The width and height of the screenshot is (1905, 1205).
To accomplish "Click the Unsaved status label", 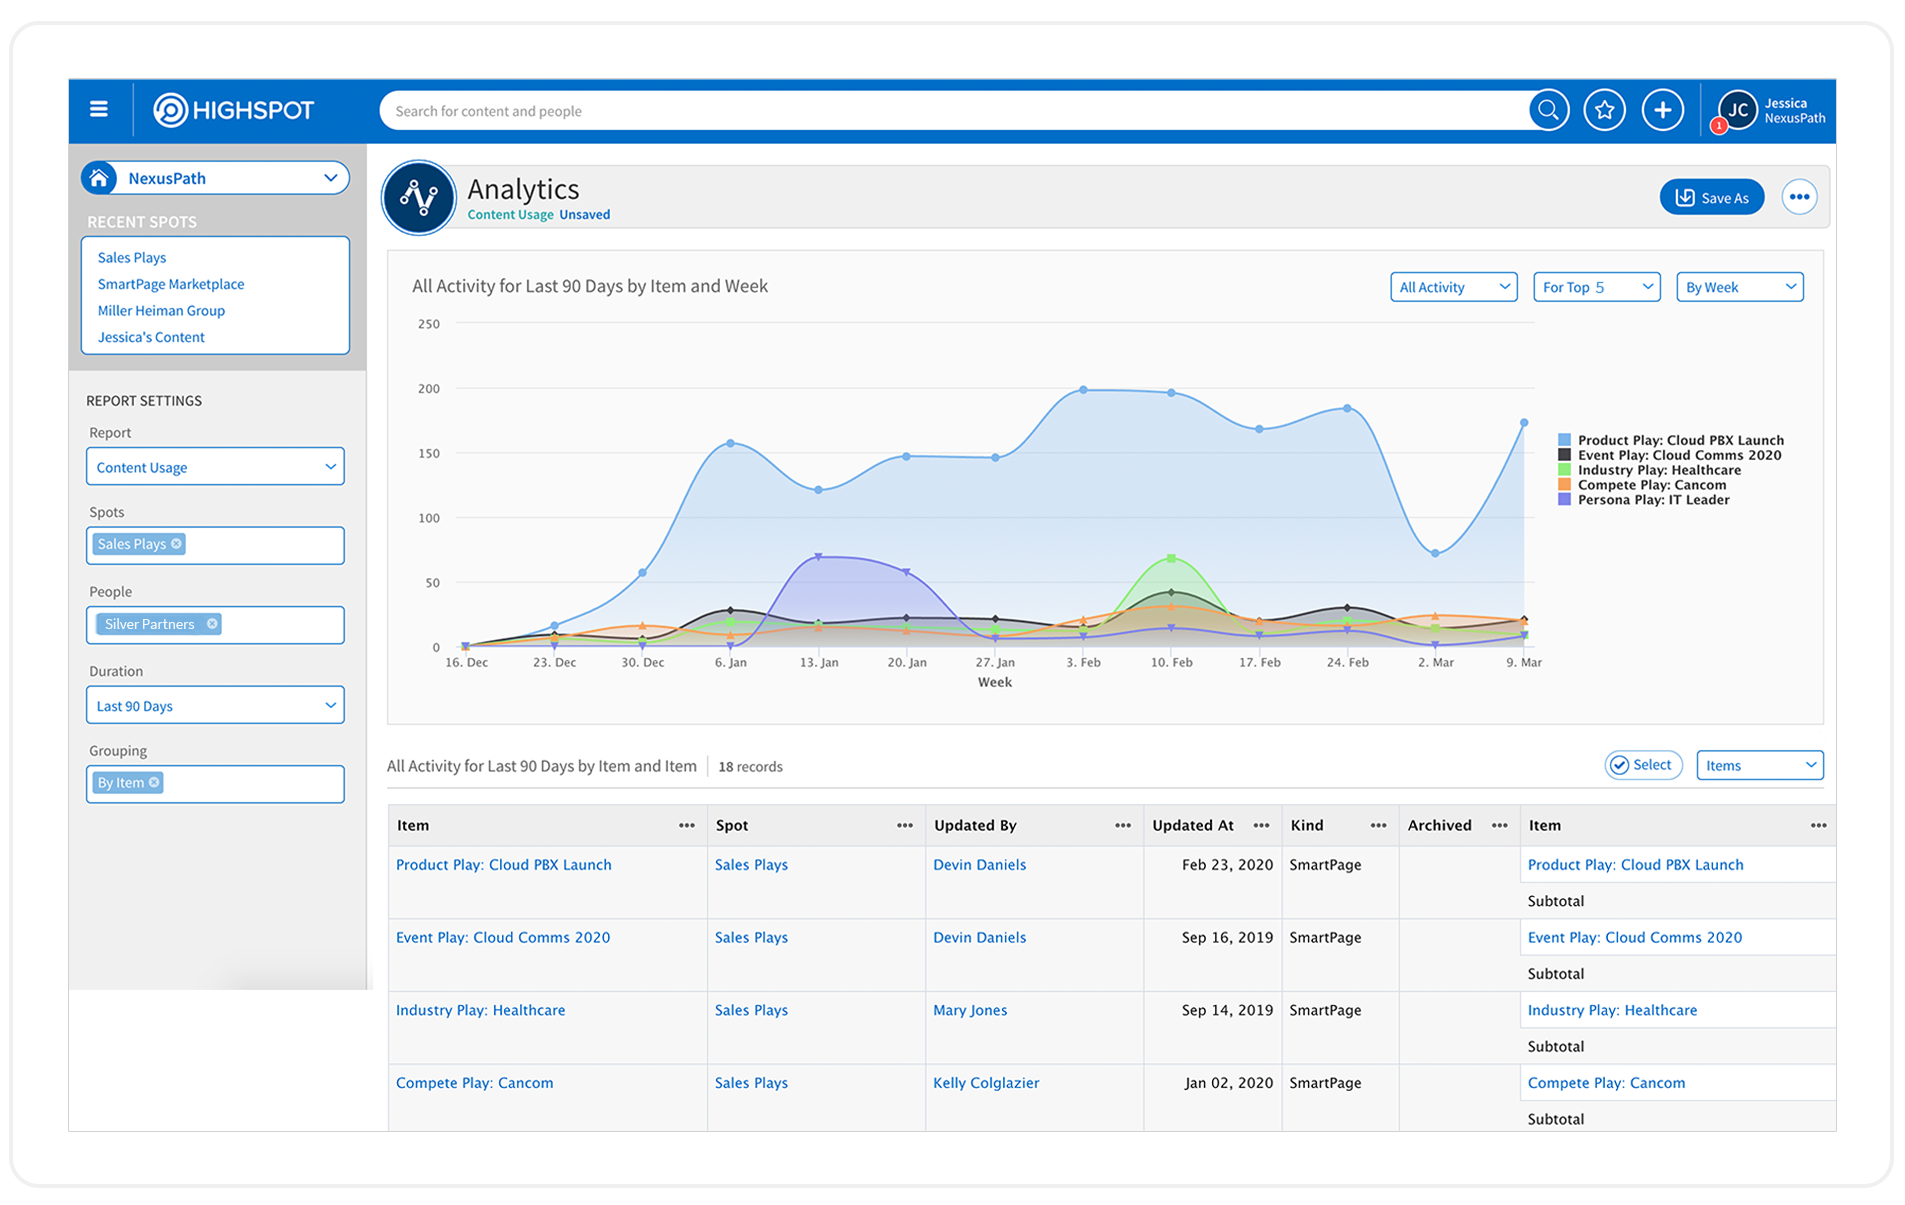I will click(584, 215).
